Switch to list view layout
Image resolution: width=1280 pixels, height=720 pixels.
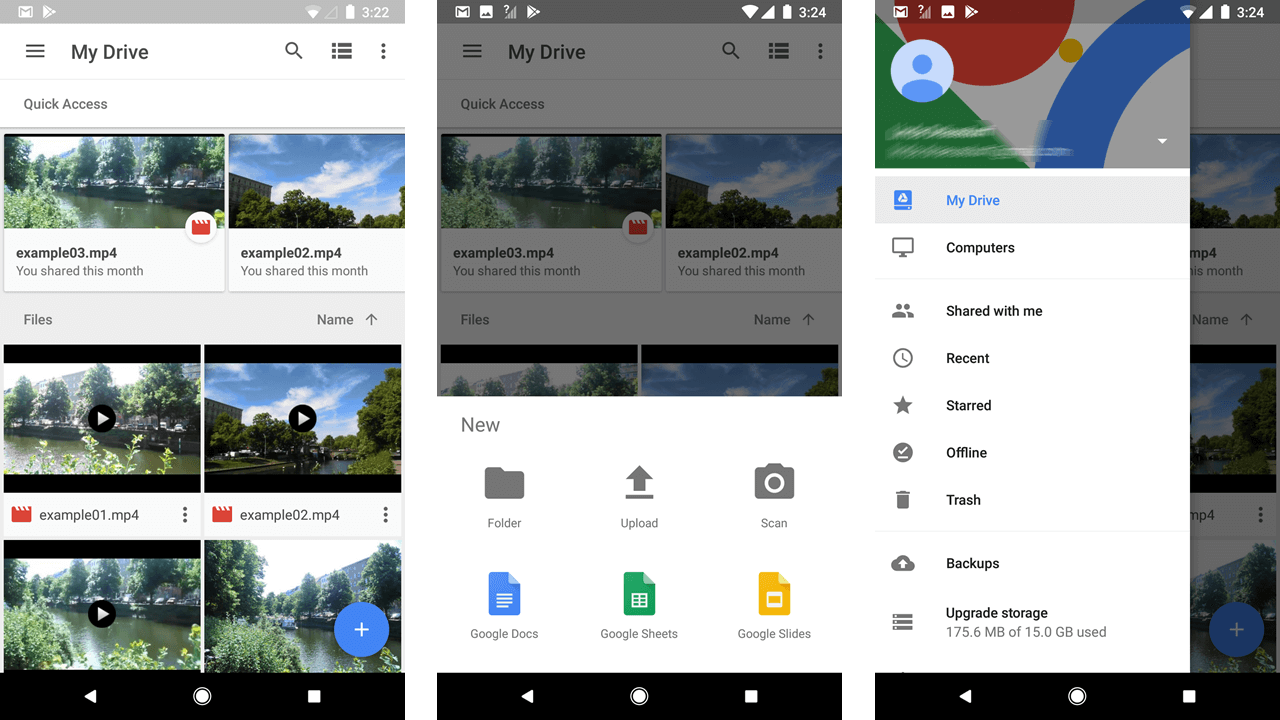tap(341, 50)
